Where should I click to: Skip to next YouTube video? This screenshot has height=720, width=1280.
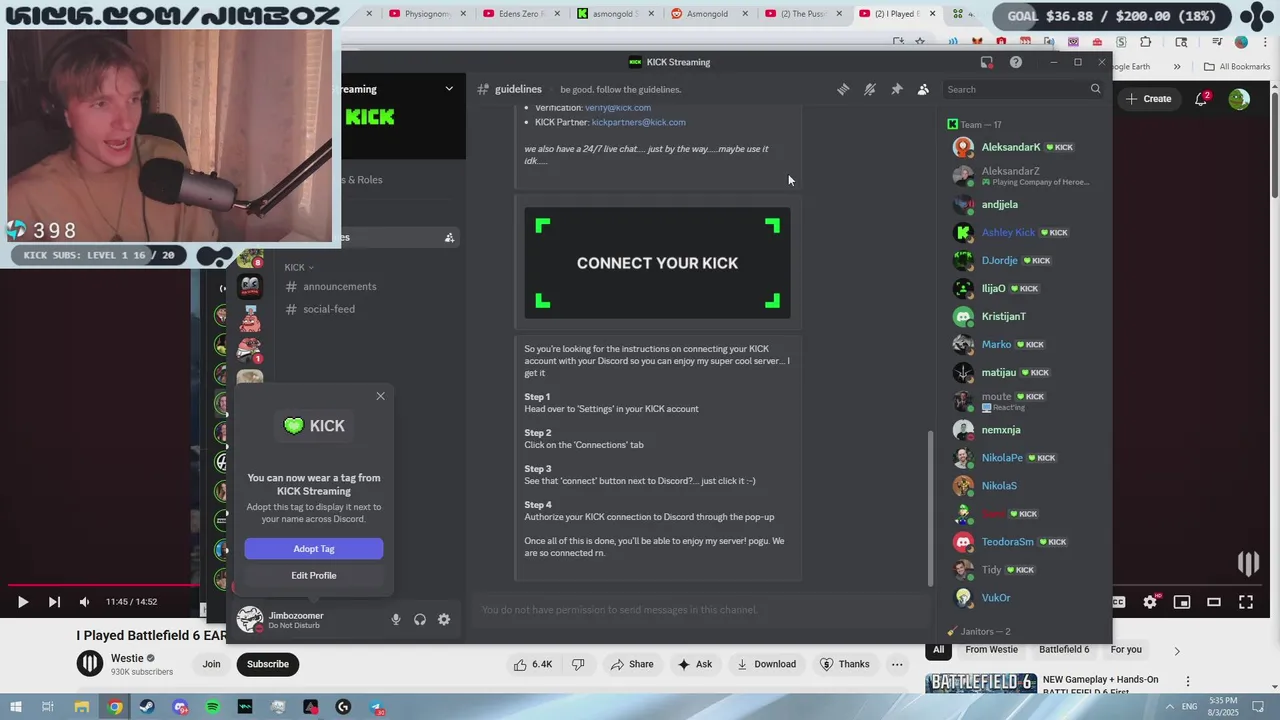click(x=54, y=602)
